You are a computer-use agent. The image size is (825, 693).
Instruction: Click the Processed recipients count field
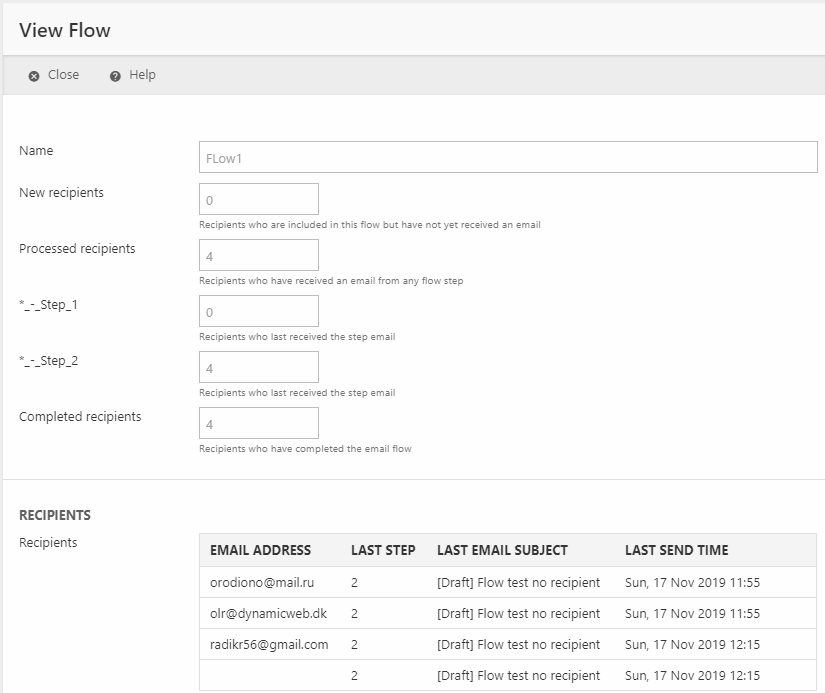tap(259, 255)
